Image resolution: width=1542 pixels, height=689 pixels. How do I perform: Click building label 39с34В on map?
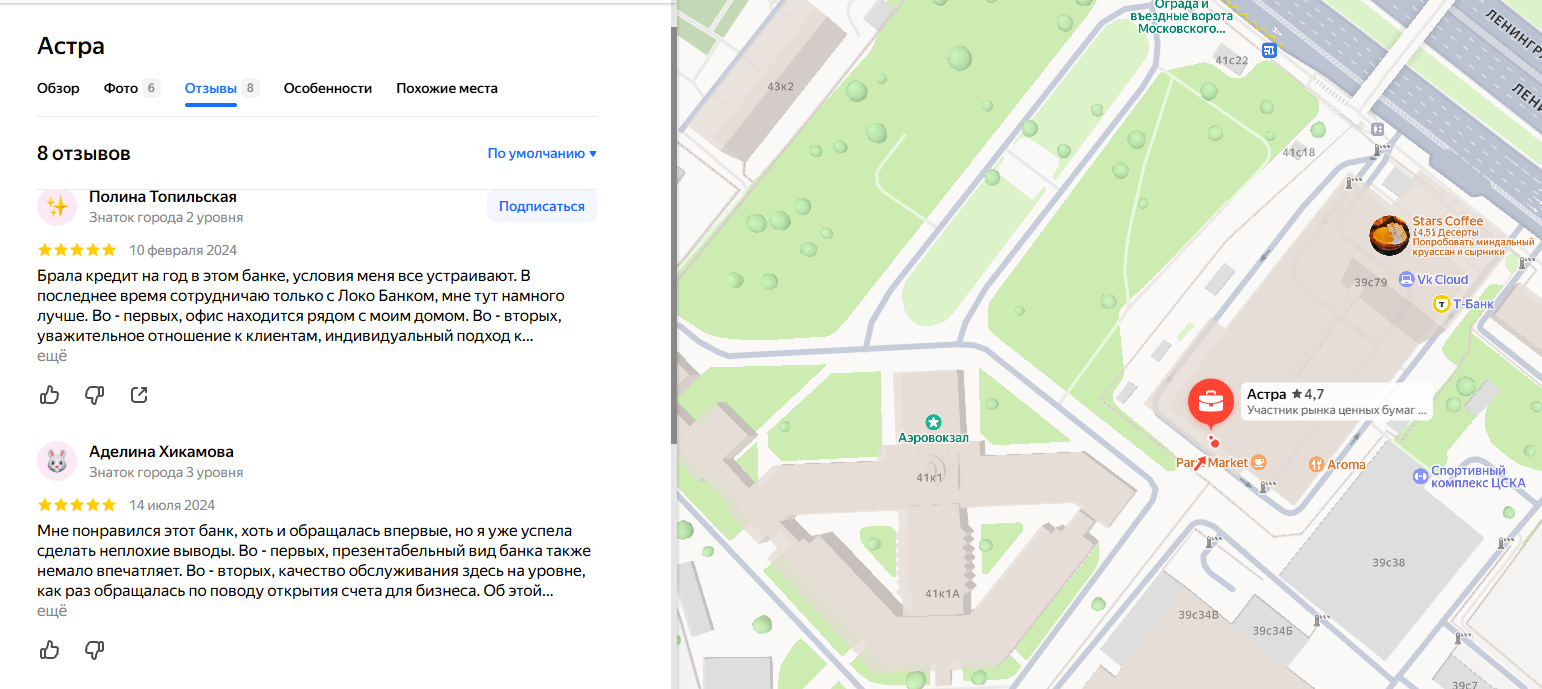1199,614
